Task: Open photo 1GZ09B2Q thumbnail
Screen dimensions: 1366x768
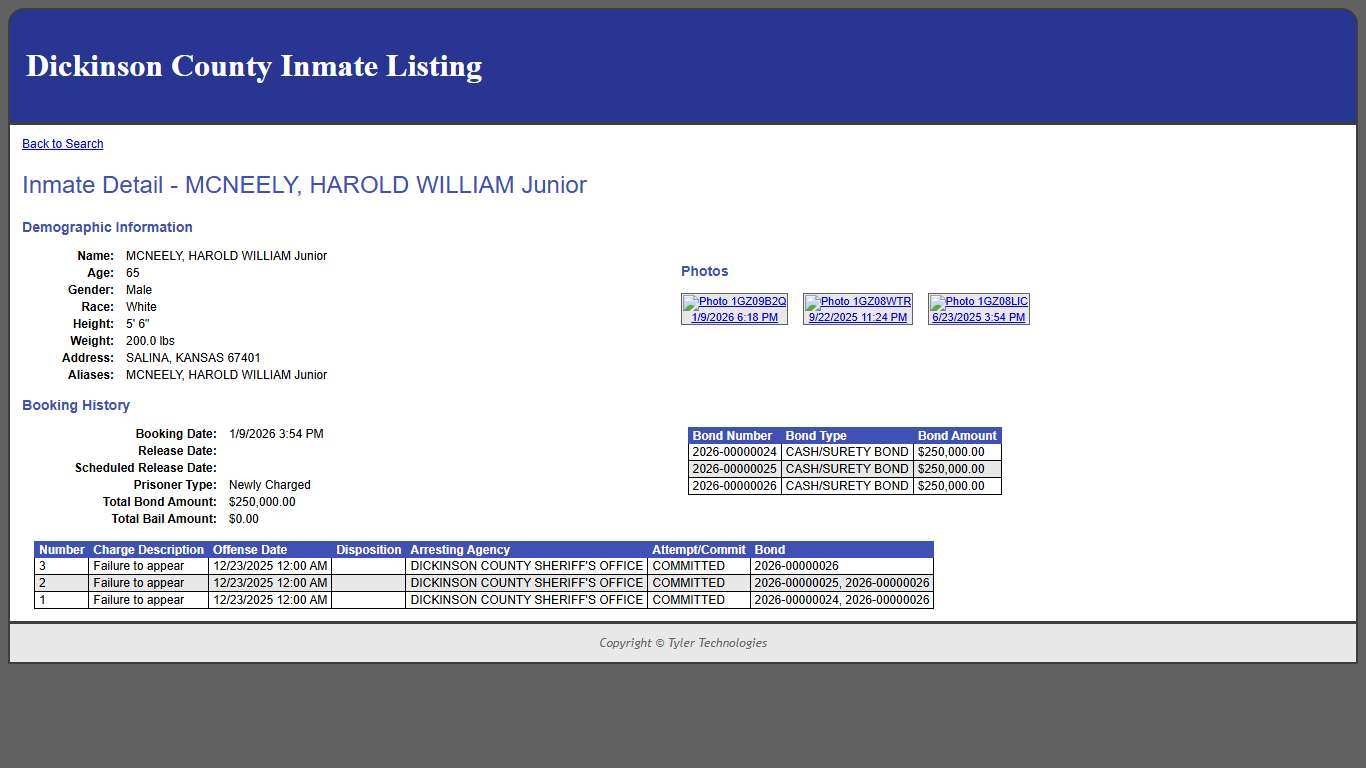Action: [734, 301]
